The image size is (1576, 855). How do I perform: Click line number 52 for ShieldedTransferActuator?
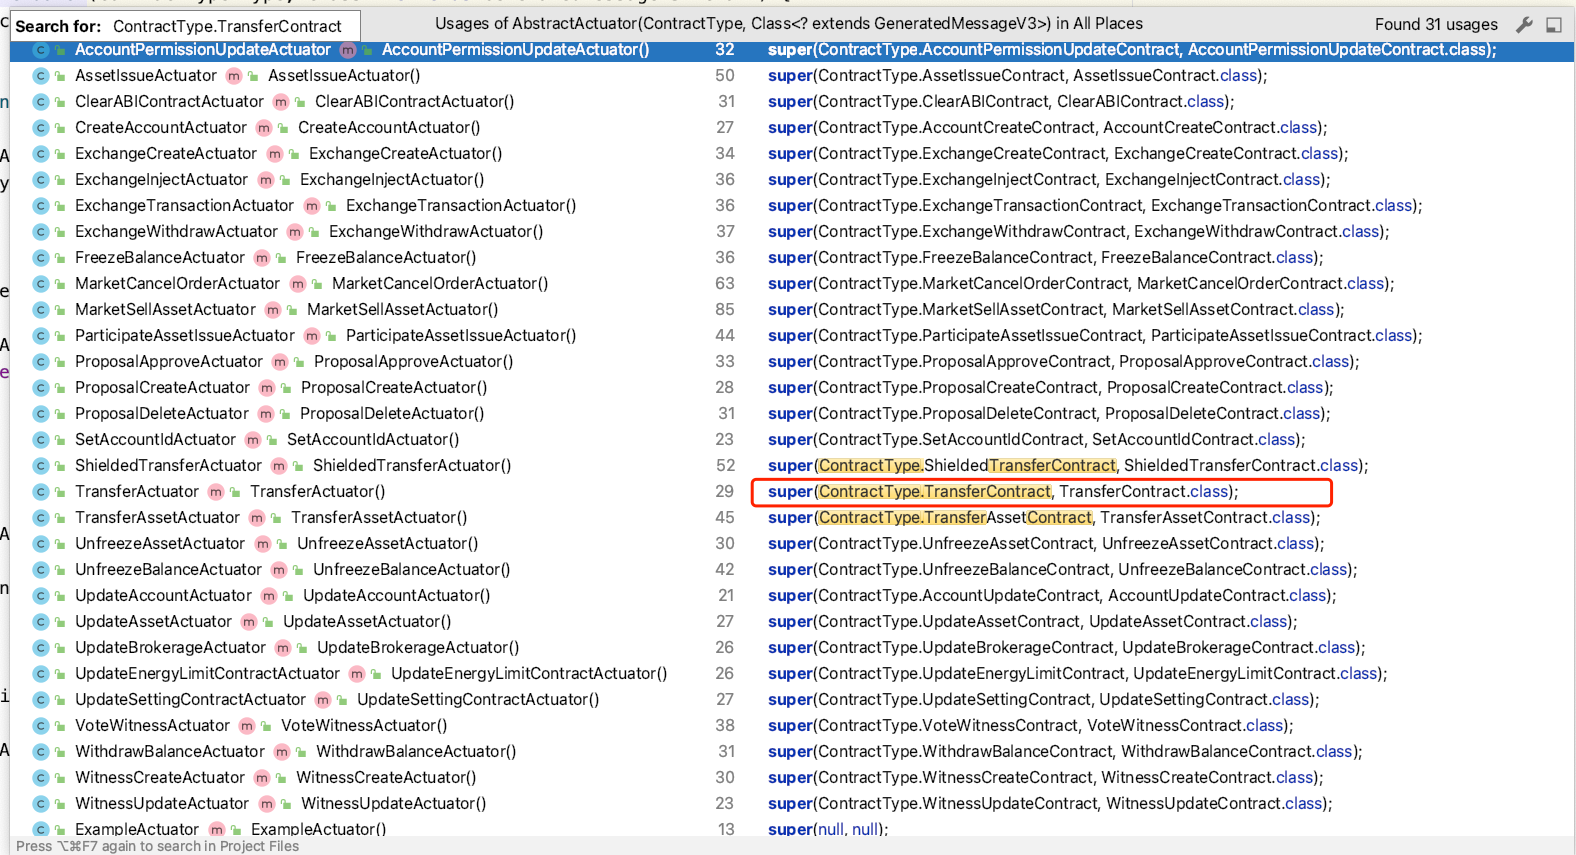(725, 465)
